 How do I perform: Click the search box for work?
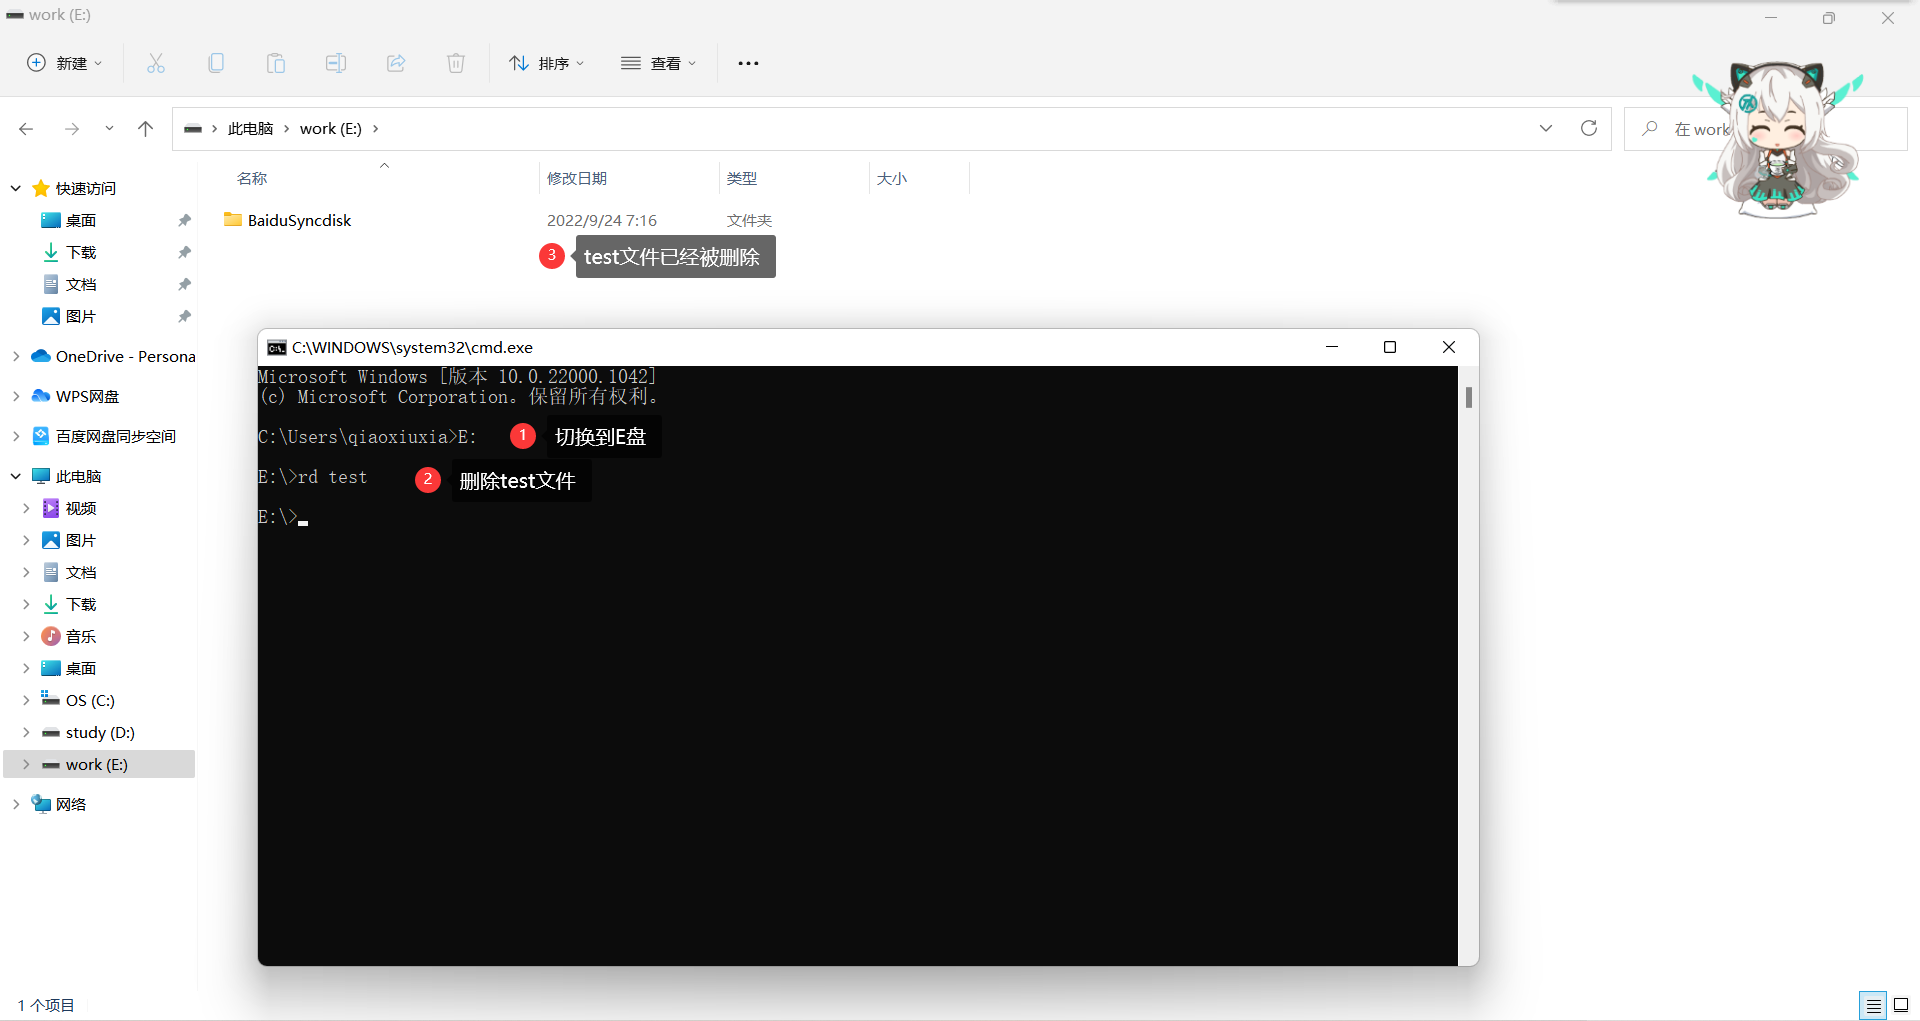(x=1766, y=129)
